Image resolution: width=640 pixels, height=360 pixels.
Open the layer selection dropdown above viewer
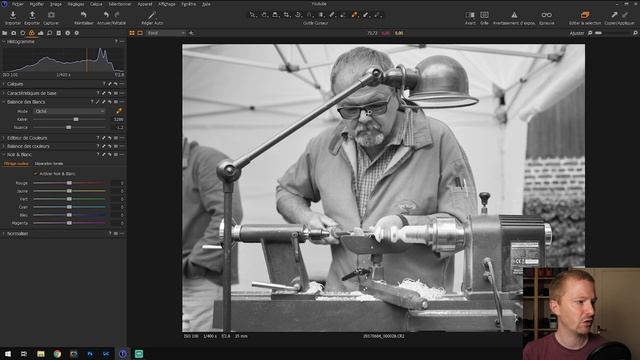(166, 33)
